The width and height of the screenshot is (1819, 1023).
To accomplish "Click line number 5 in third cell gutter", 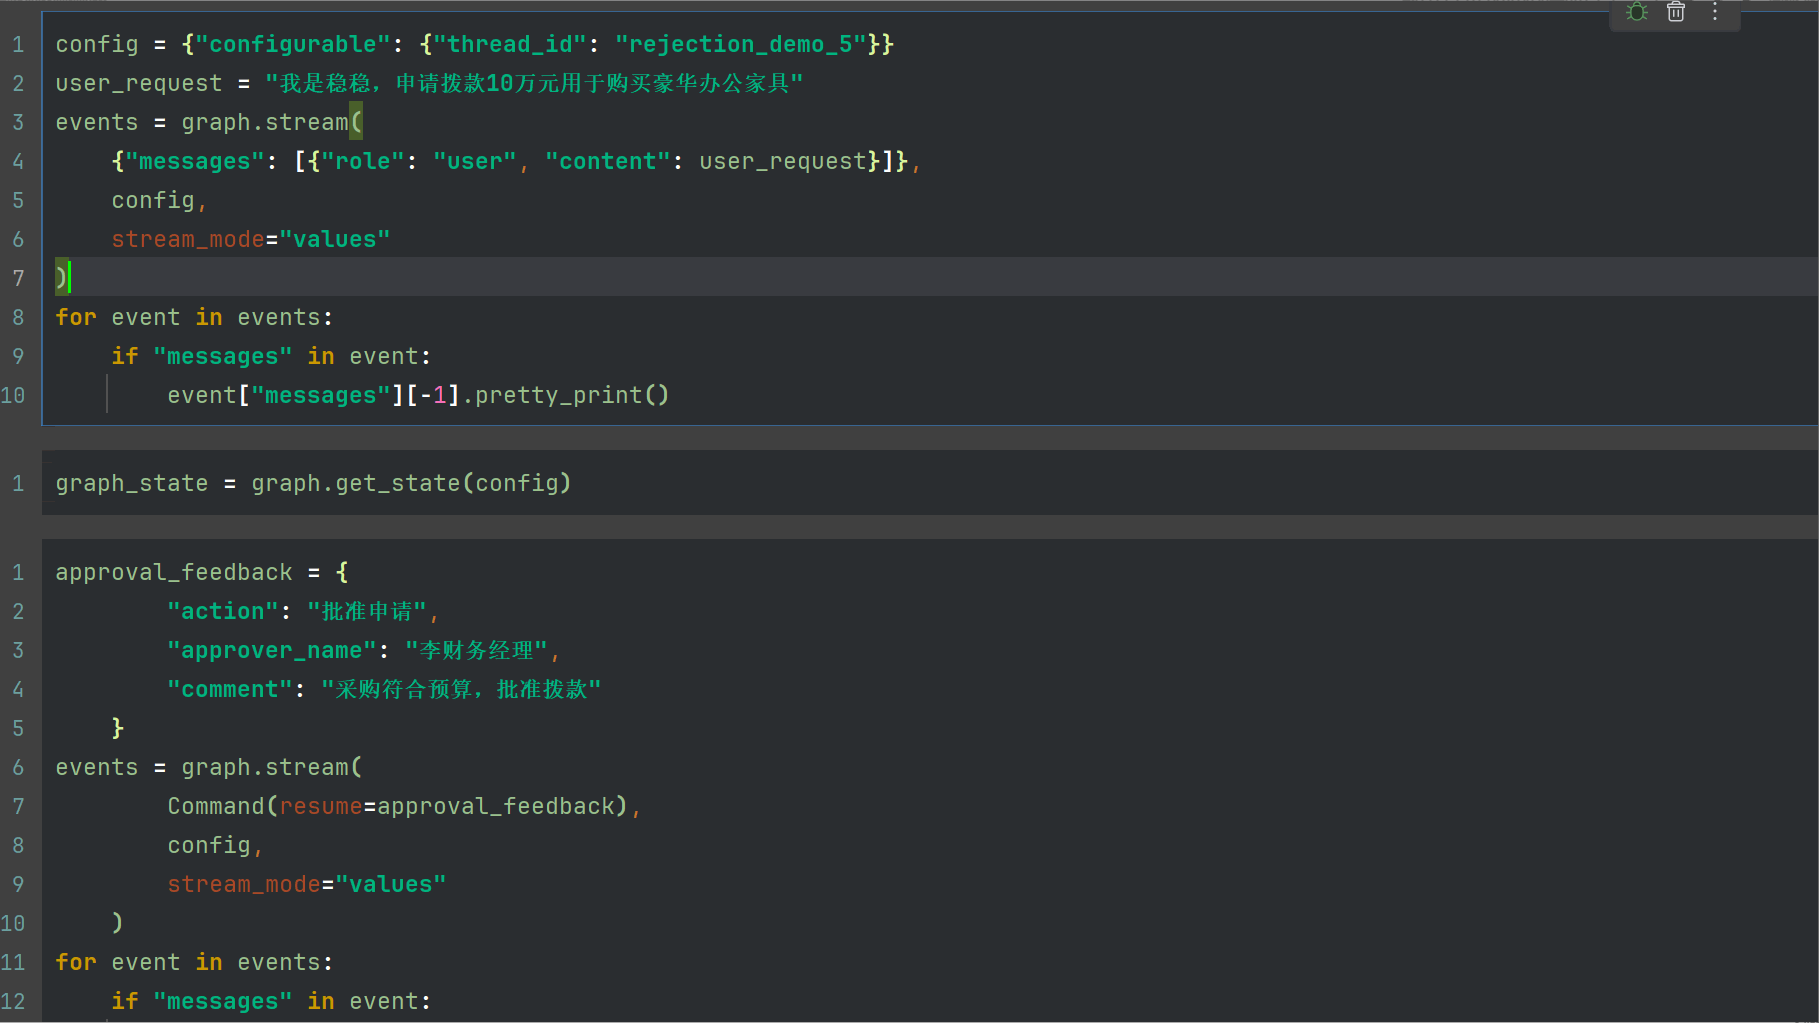I will tap(18, 728).
